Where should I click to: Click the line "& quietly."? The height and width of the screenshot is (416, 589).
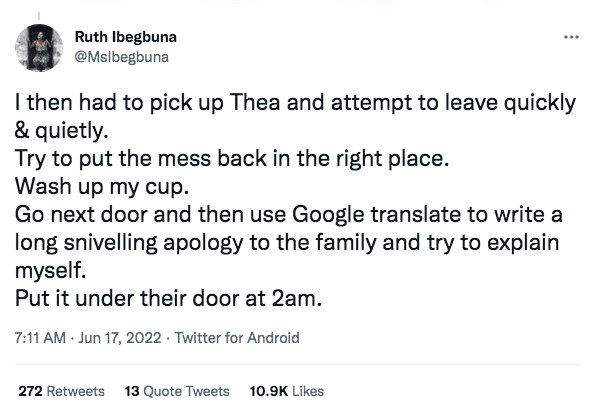(62, 131)
